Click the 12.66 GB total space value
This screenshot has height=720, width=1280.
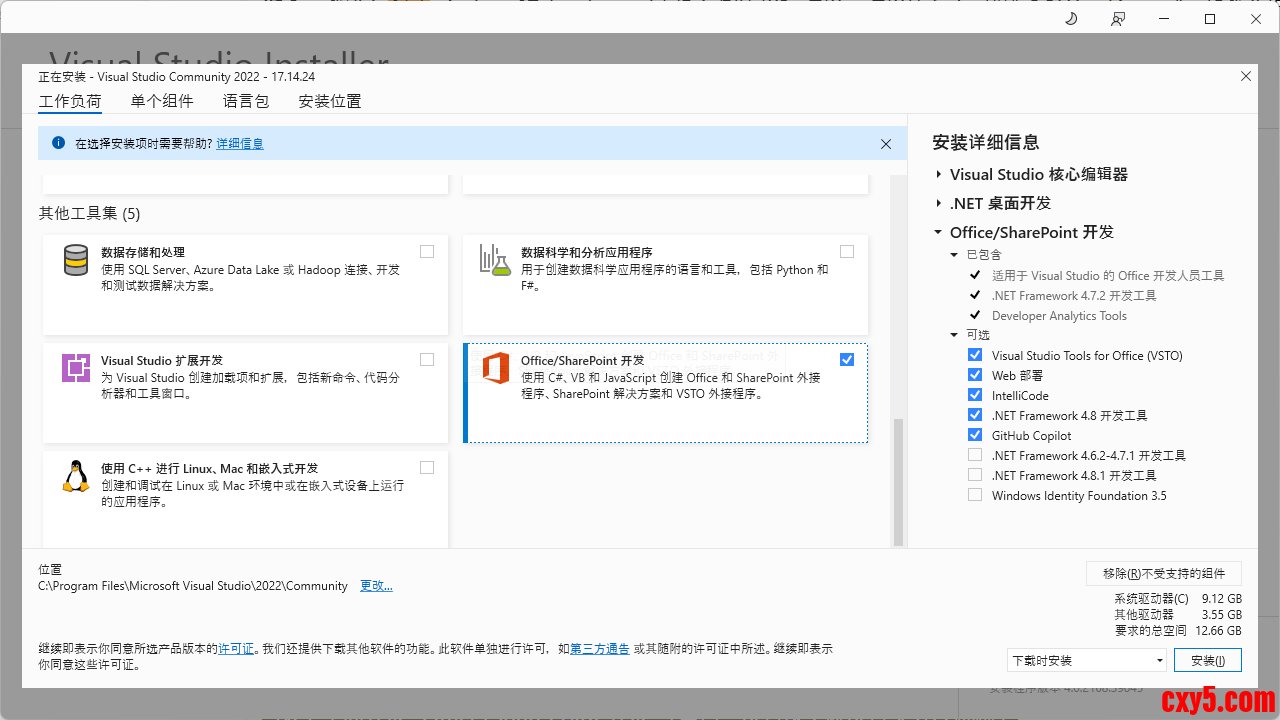1218,631
